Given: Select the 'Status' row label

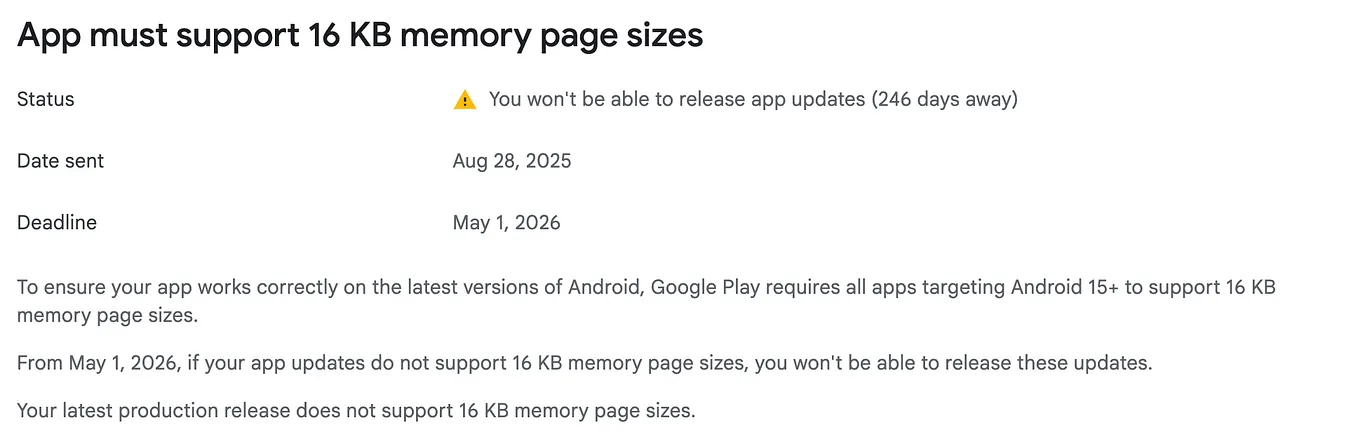Looking at the screenshot, I should click(46, 100).
